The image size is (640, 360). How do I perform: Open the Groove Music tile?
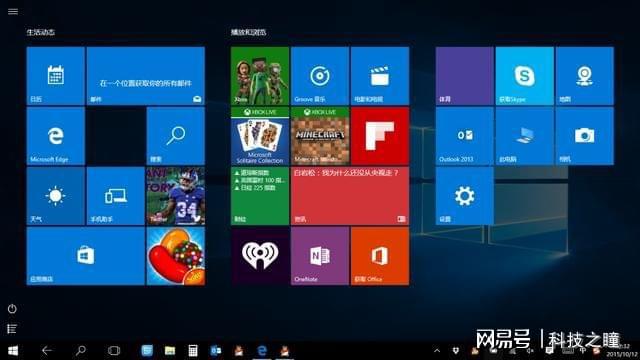pyautogui.click(x=320, y=76)
